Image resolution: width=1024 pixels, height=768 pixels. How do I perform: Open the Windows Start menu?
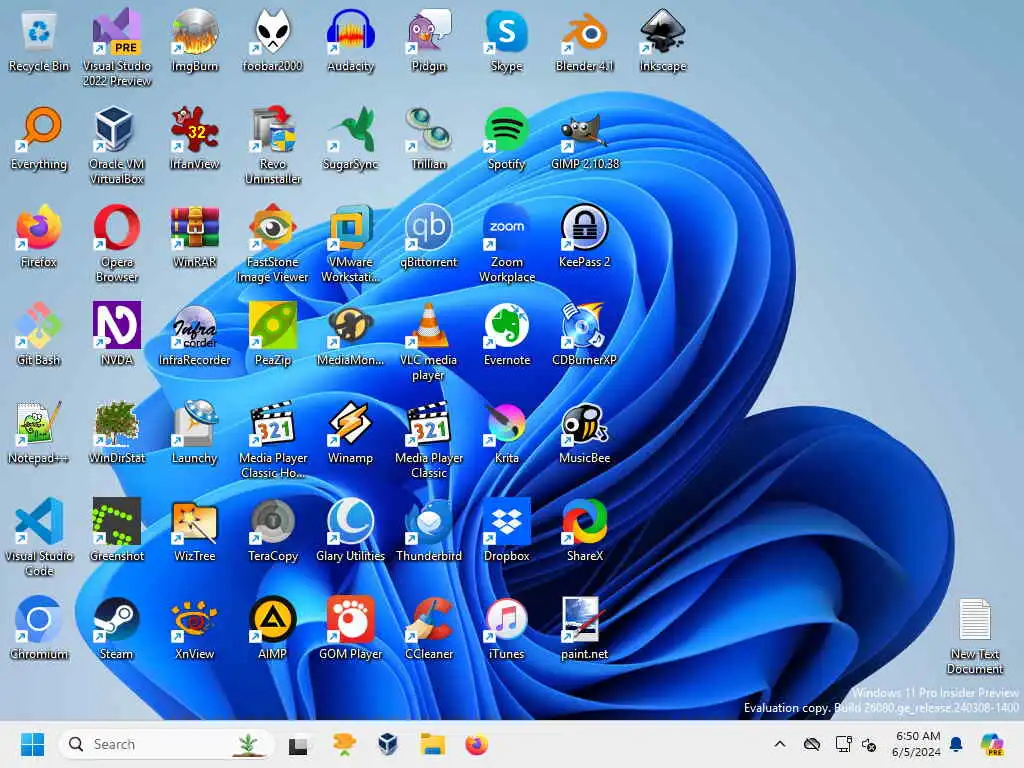[x=32, y=744]
